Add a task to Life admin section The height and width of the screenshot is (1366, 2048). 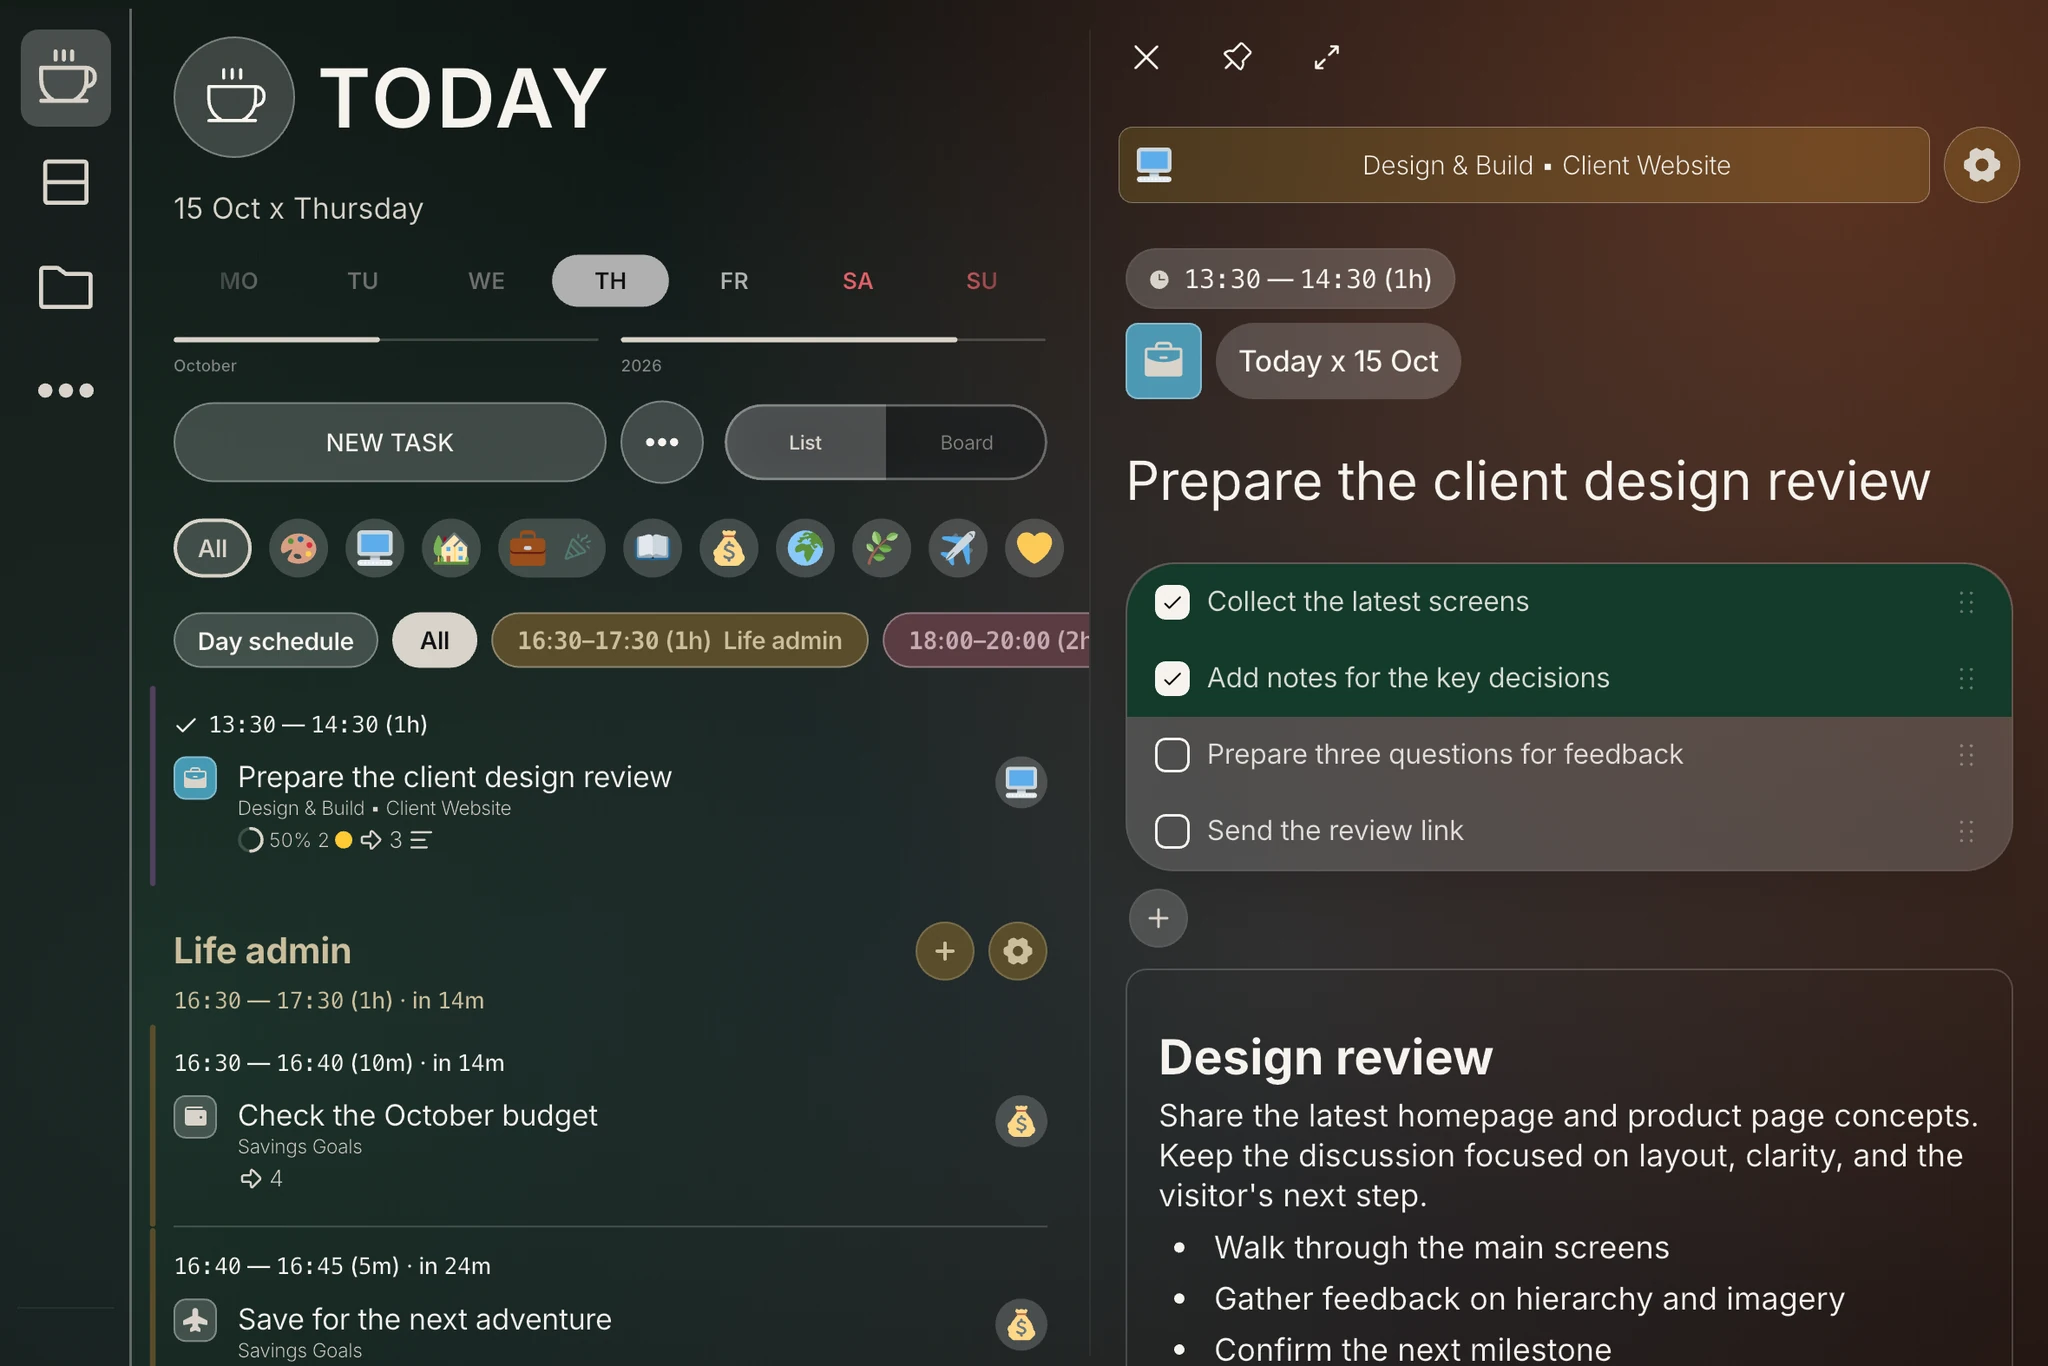pos(945,951)
